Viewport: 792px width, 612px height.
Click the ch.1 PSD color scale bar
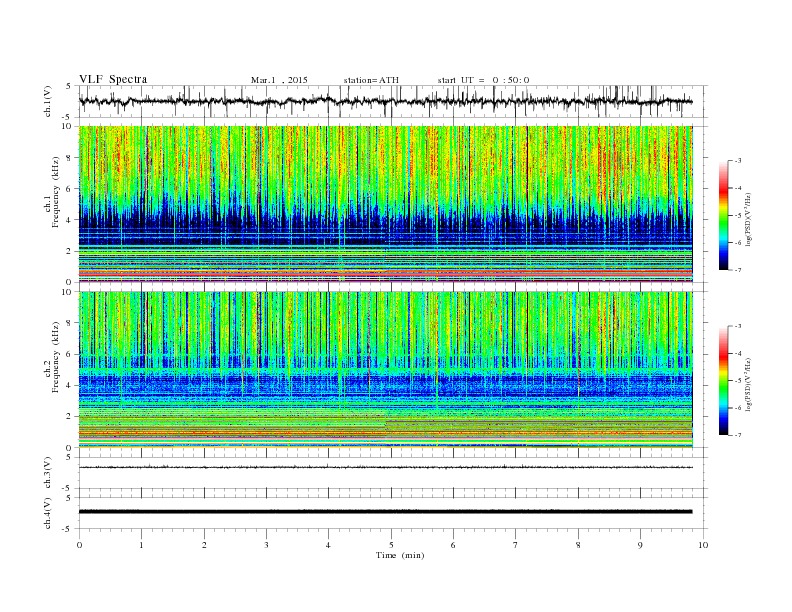[x=723, y=215]
